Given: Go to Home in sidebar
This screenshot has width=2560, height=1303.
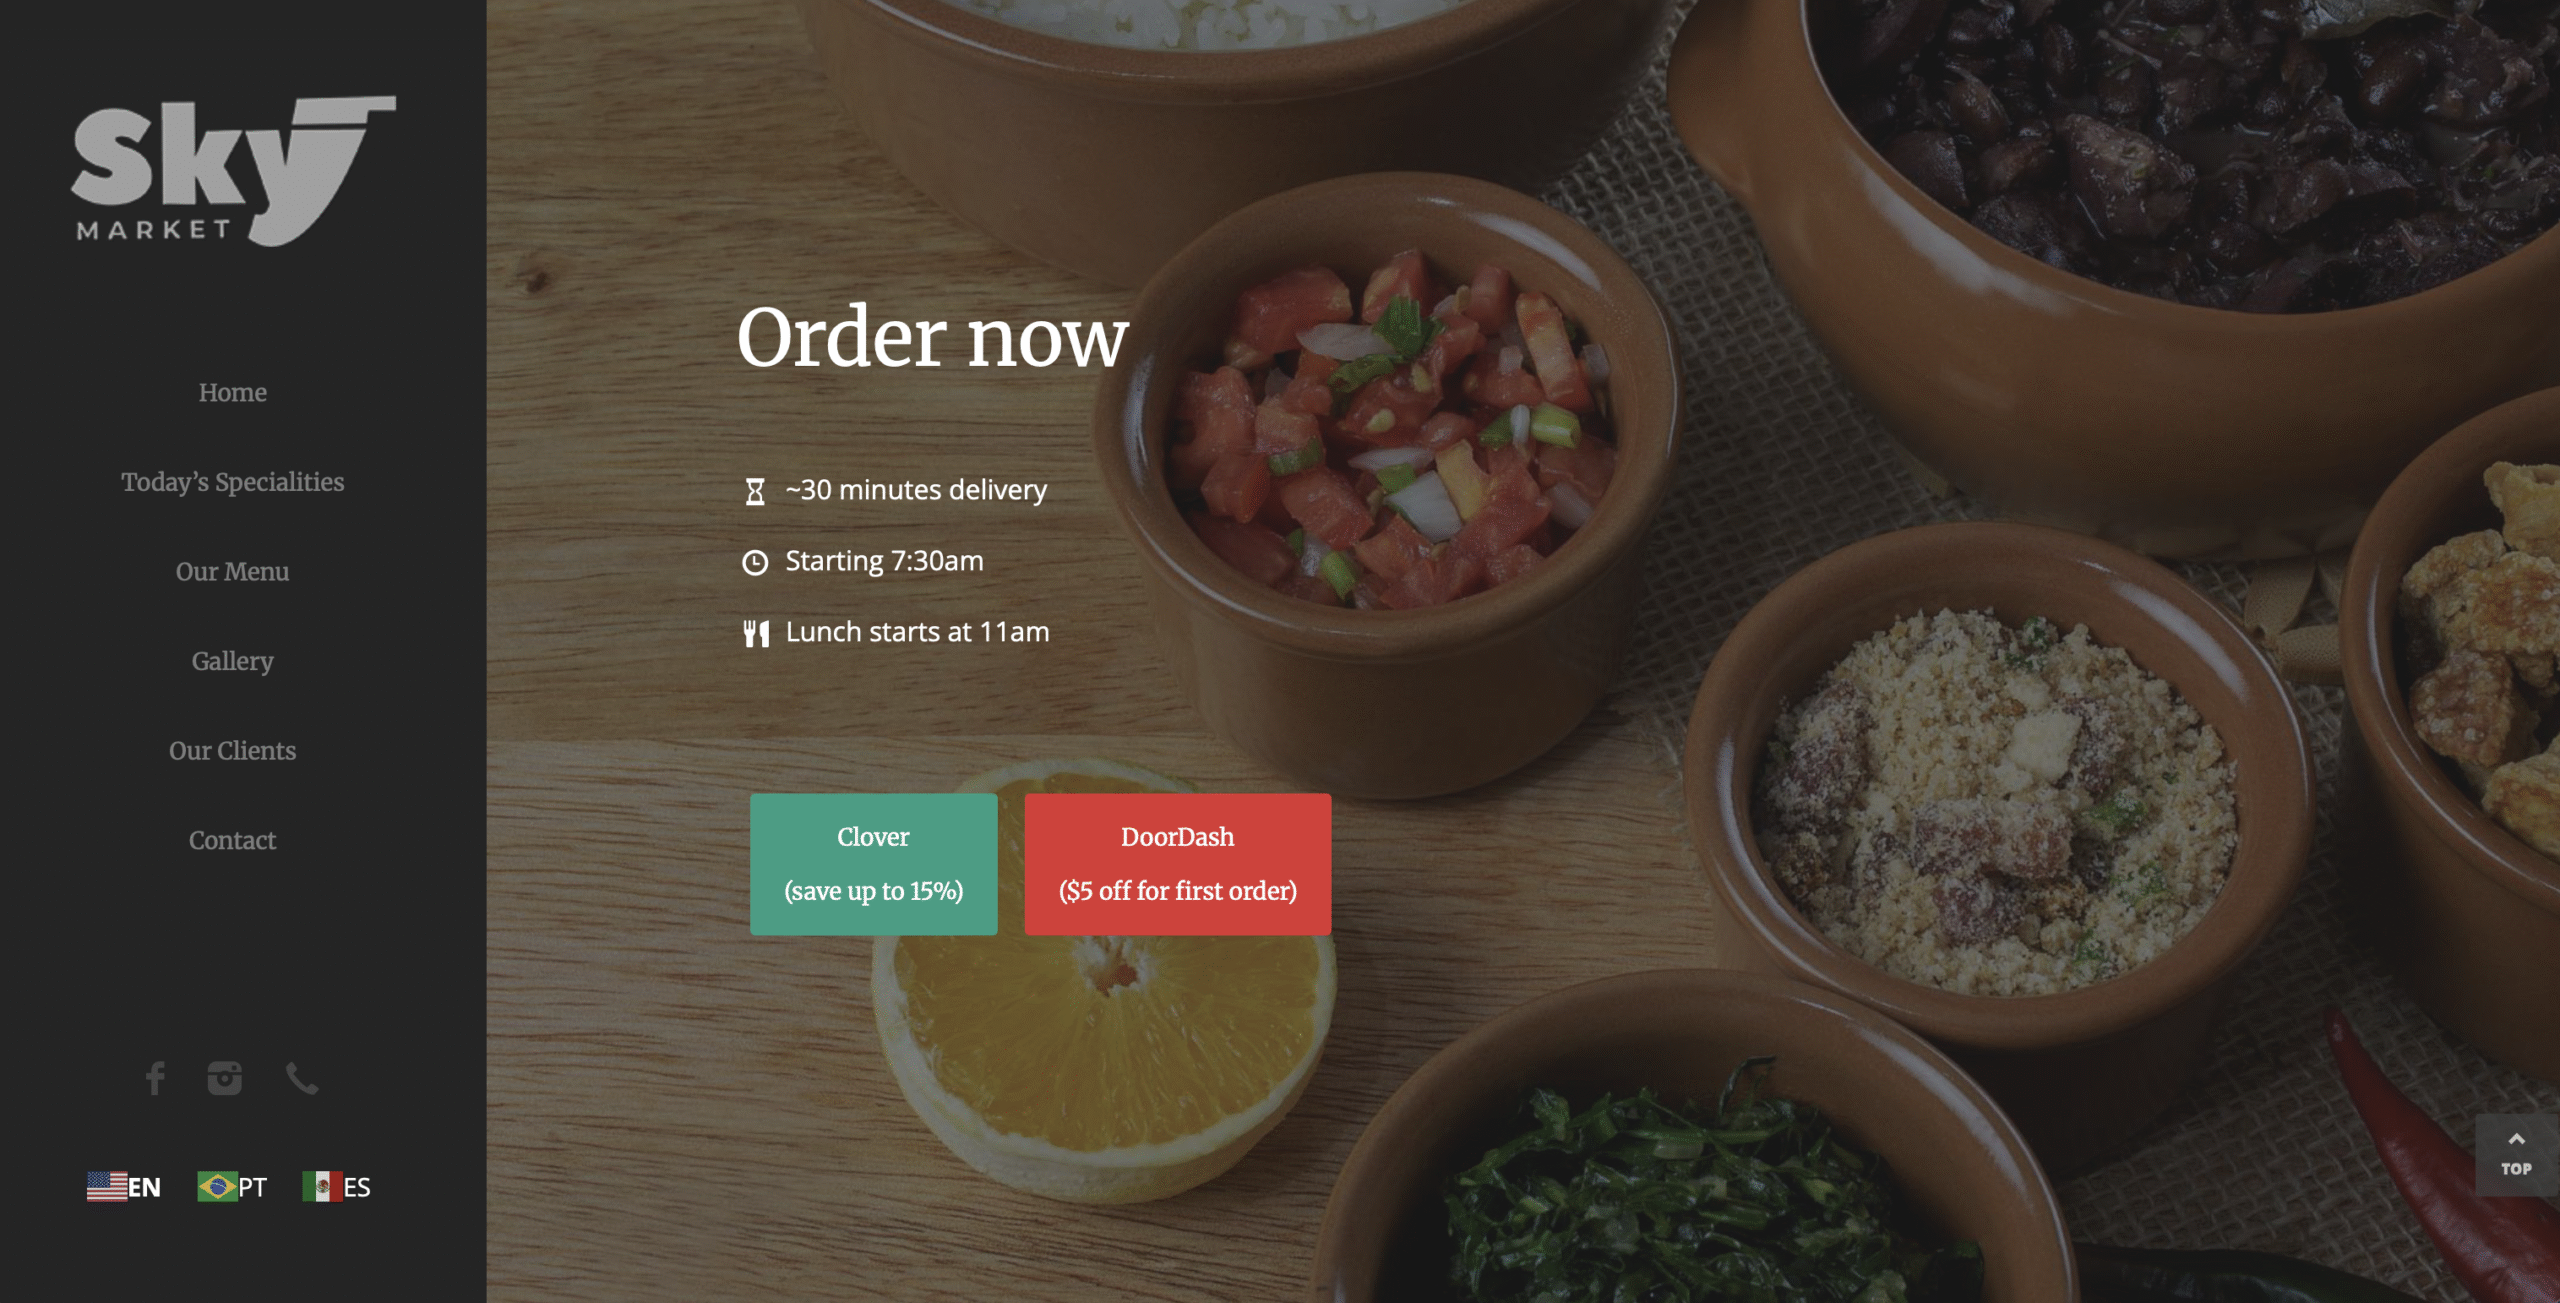Looking at the screenshot, I should pos(233,392).
